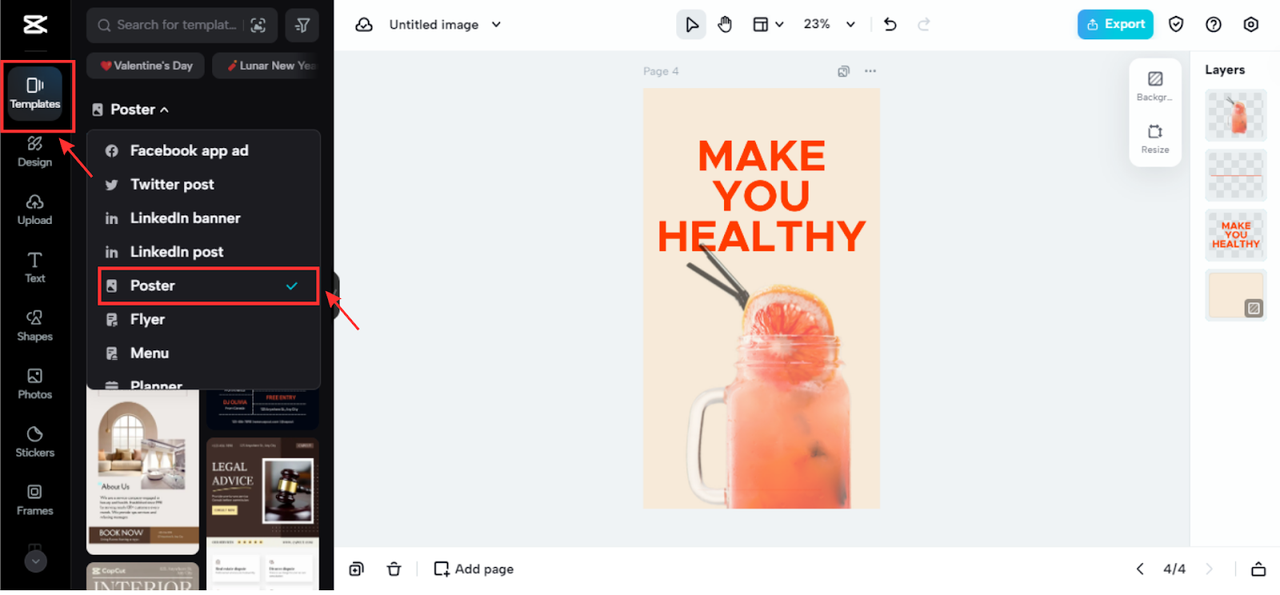Open the Legal Advice template thumbnail

tap(263, 515)
